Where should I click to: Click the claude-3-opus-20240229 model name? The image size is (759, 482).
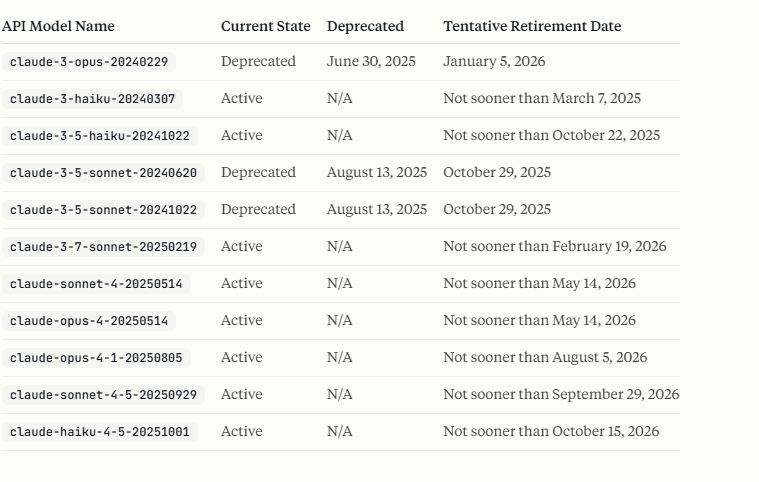89,62
